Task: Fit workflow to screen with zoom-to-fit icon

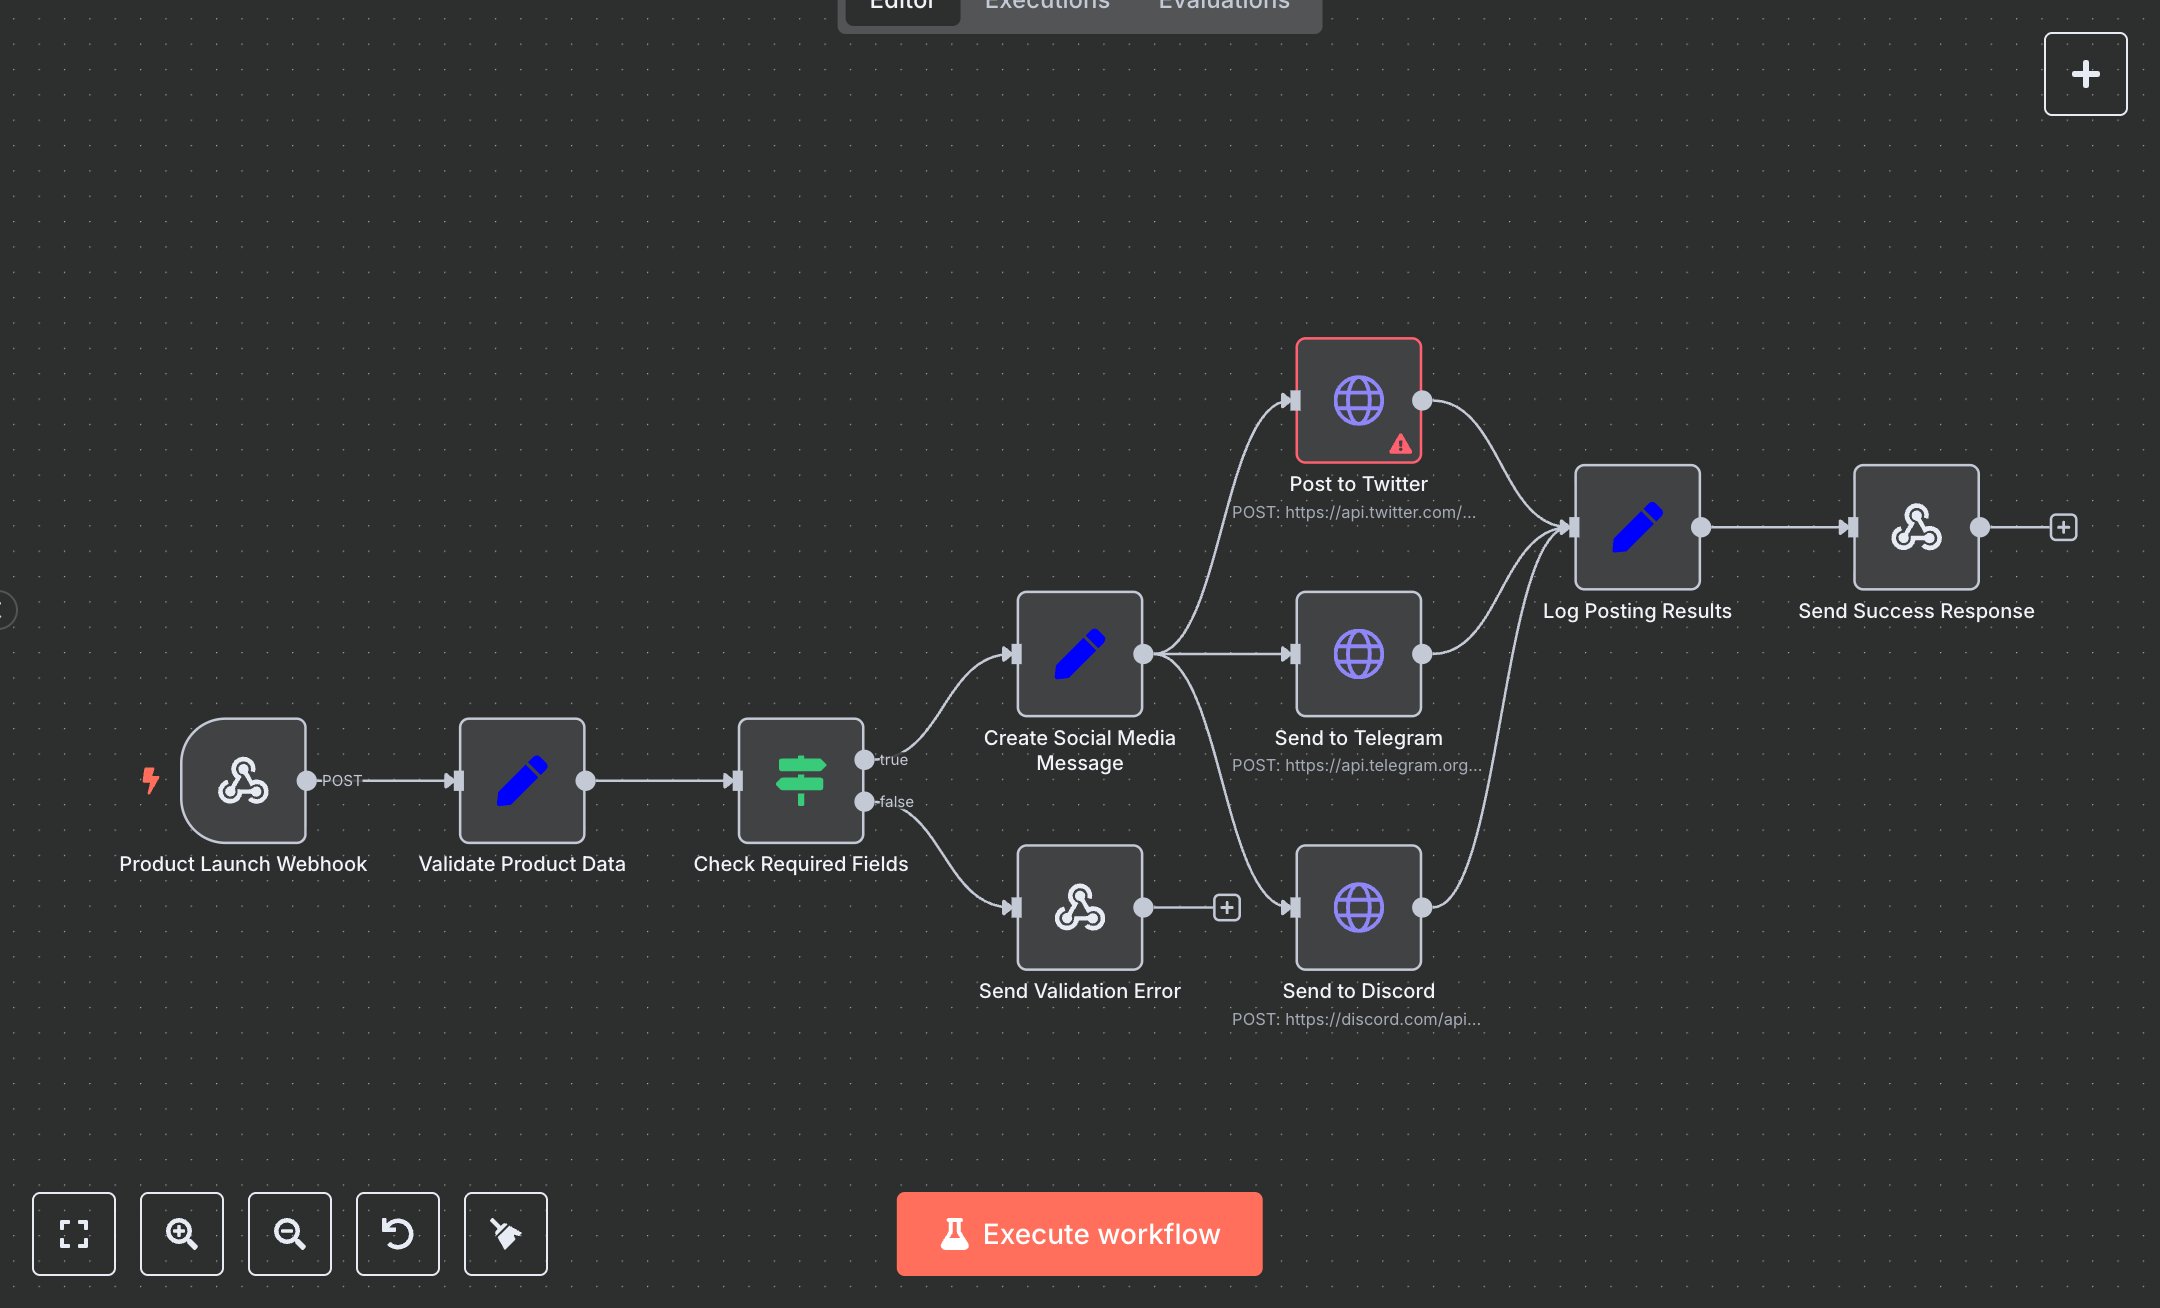Action: 73,1234
